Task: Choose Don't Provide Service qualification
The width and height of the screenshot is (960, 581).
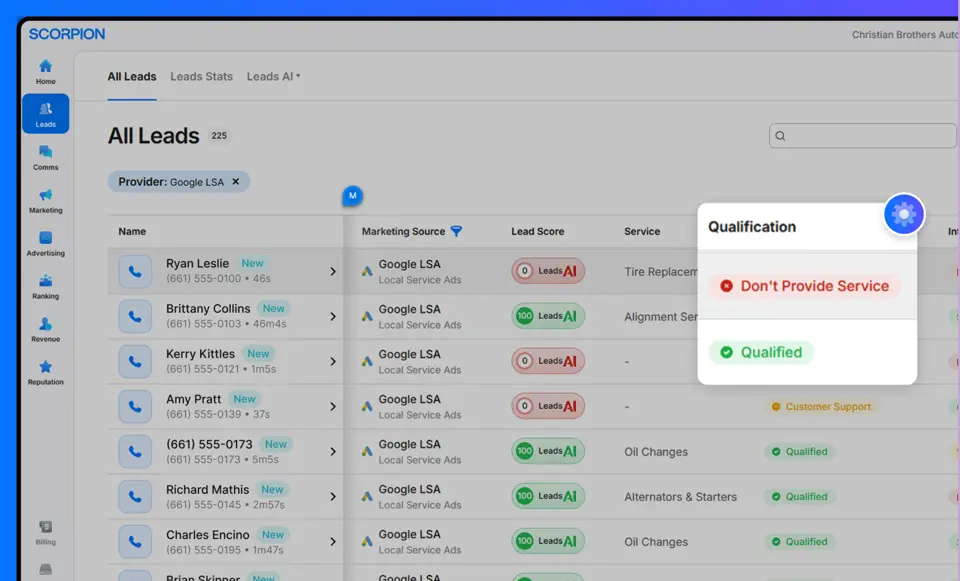Action: [805, 286]
